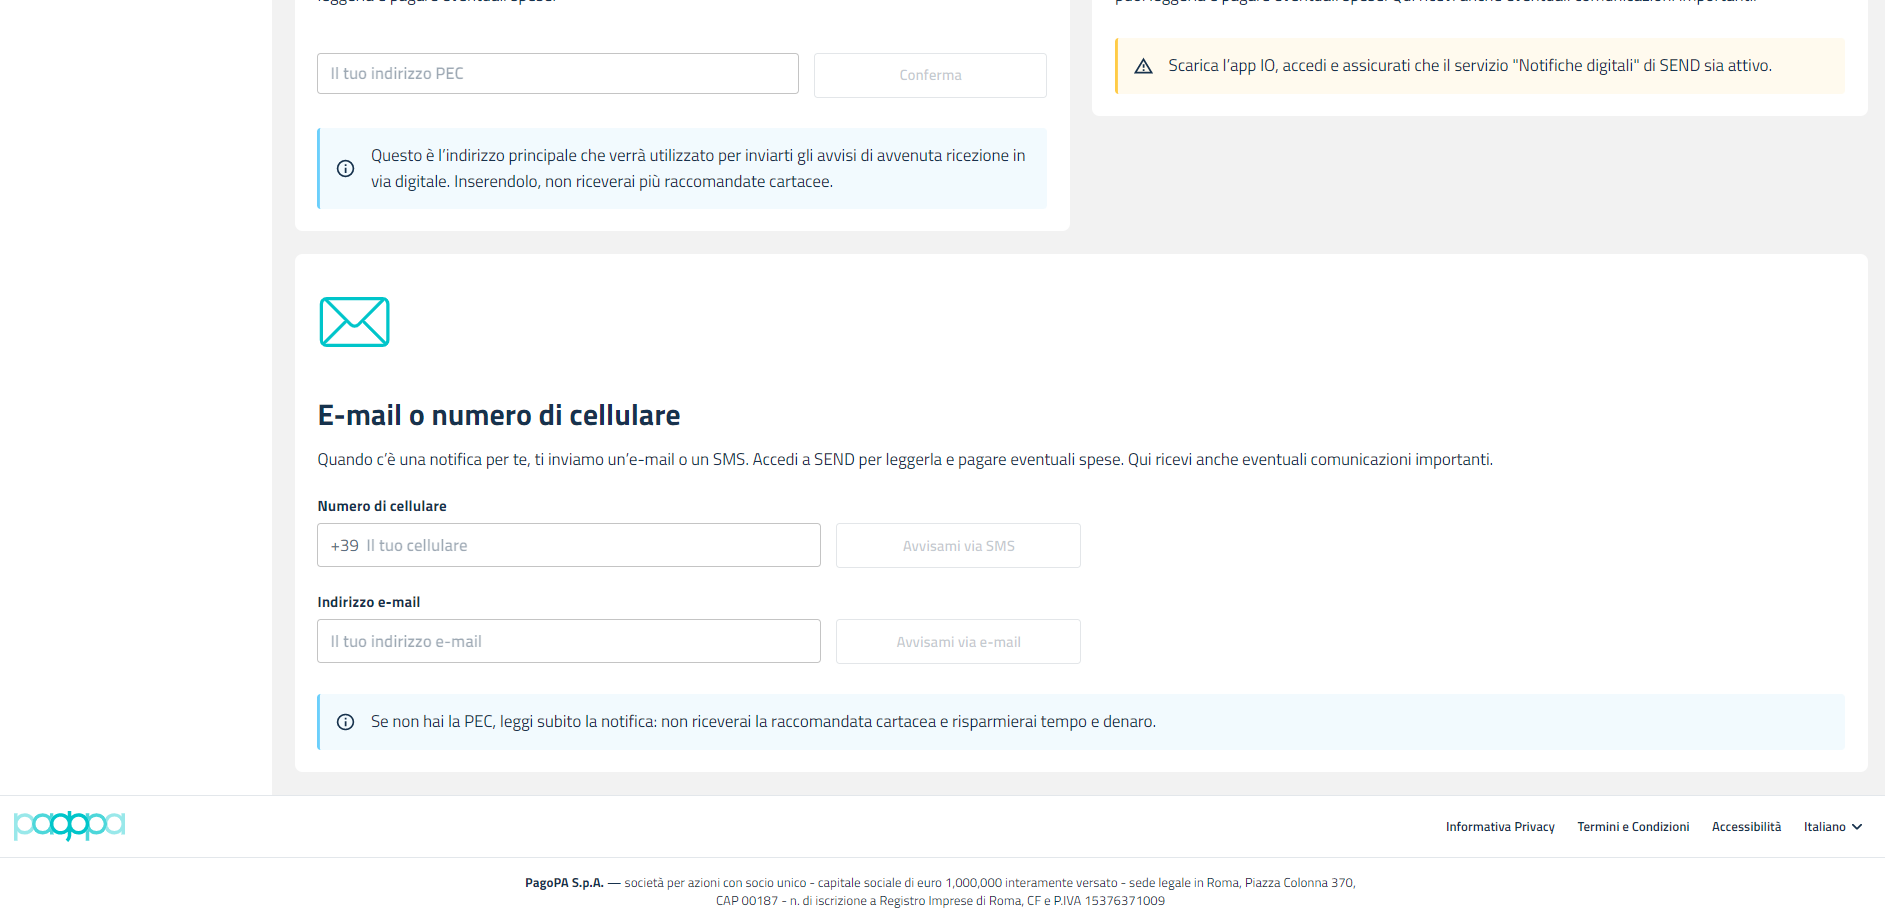Click the warning triangle in the app IO alert
The image size is (1885, 917).
point(1143,66)
